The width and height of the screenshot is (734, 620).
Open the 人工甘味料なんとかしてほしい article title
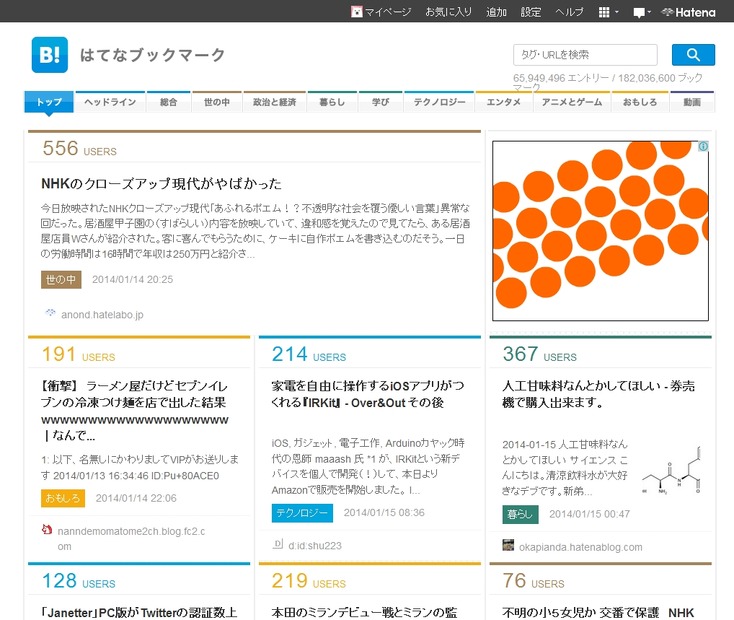(598, 394)
